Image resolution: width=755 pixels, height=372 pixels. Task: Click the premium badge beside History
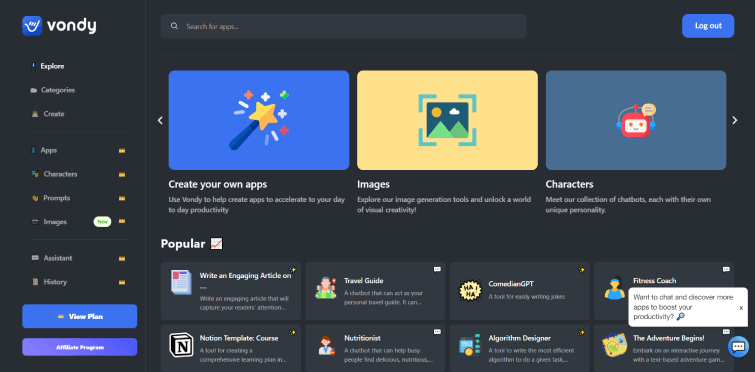tap(122, 282)
